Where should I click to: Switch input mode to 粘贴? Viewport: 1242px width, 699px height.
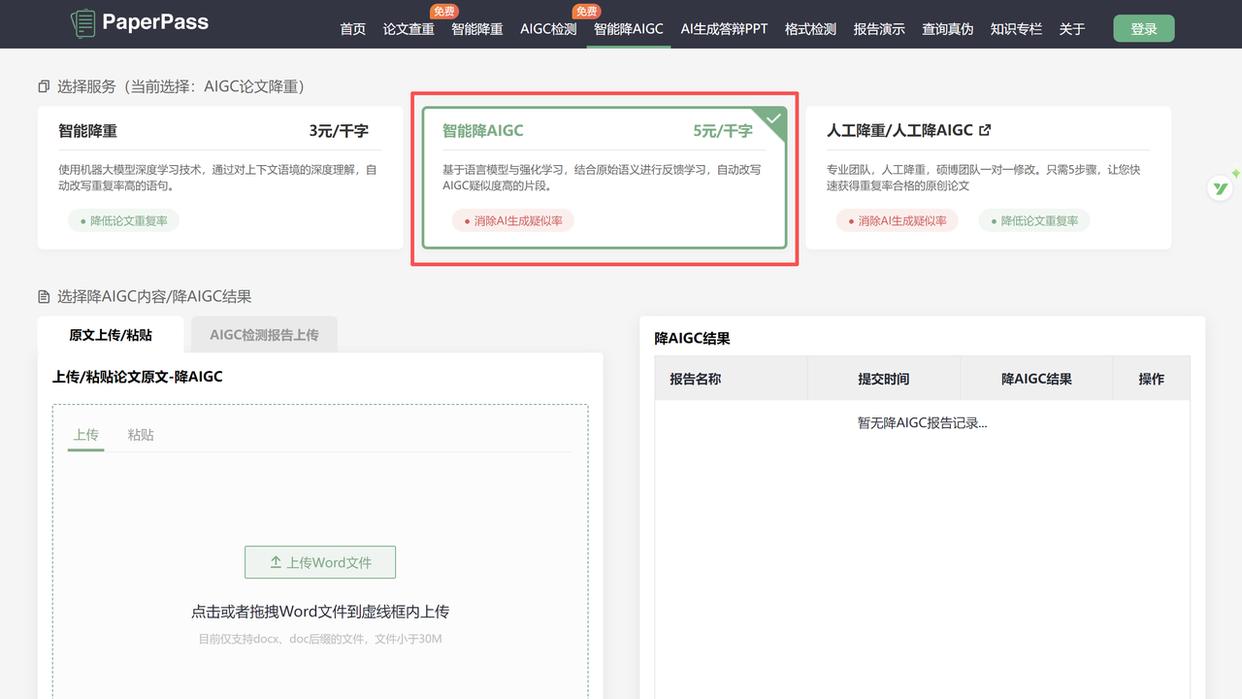[x=141, y=435]
